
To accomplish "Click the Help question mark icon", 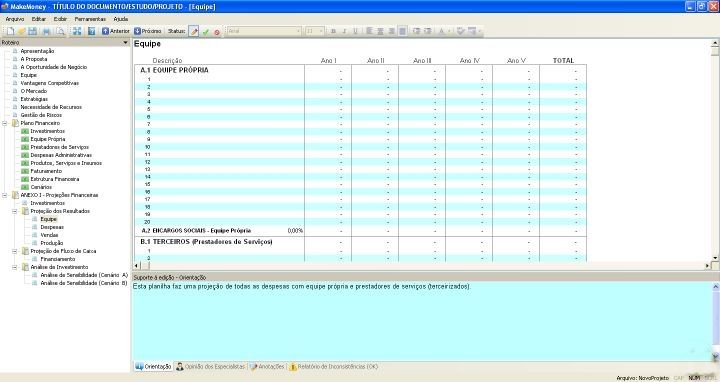I will [91, 31].
